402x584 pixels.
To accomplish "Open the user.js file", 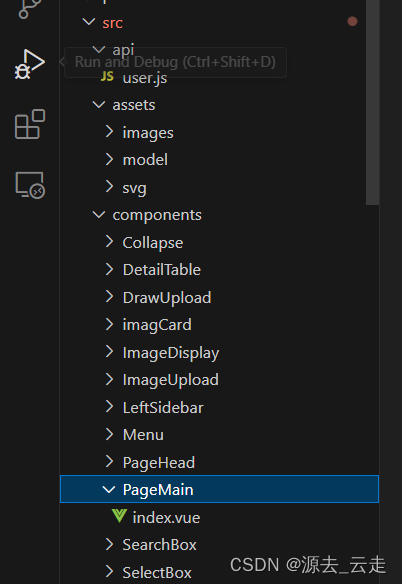I will point(145,78).
